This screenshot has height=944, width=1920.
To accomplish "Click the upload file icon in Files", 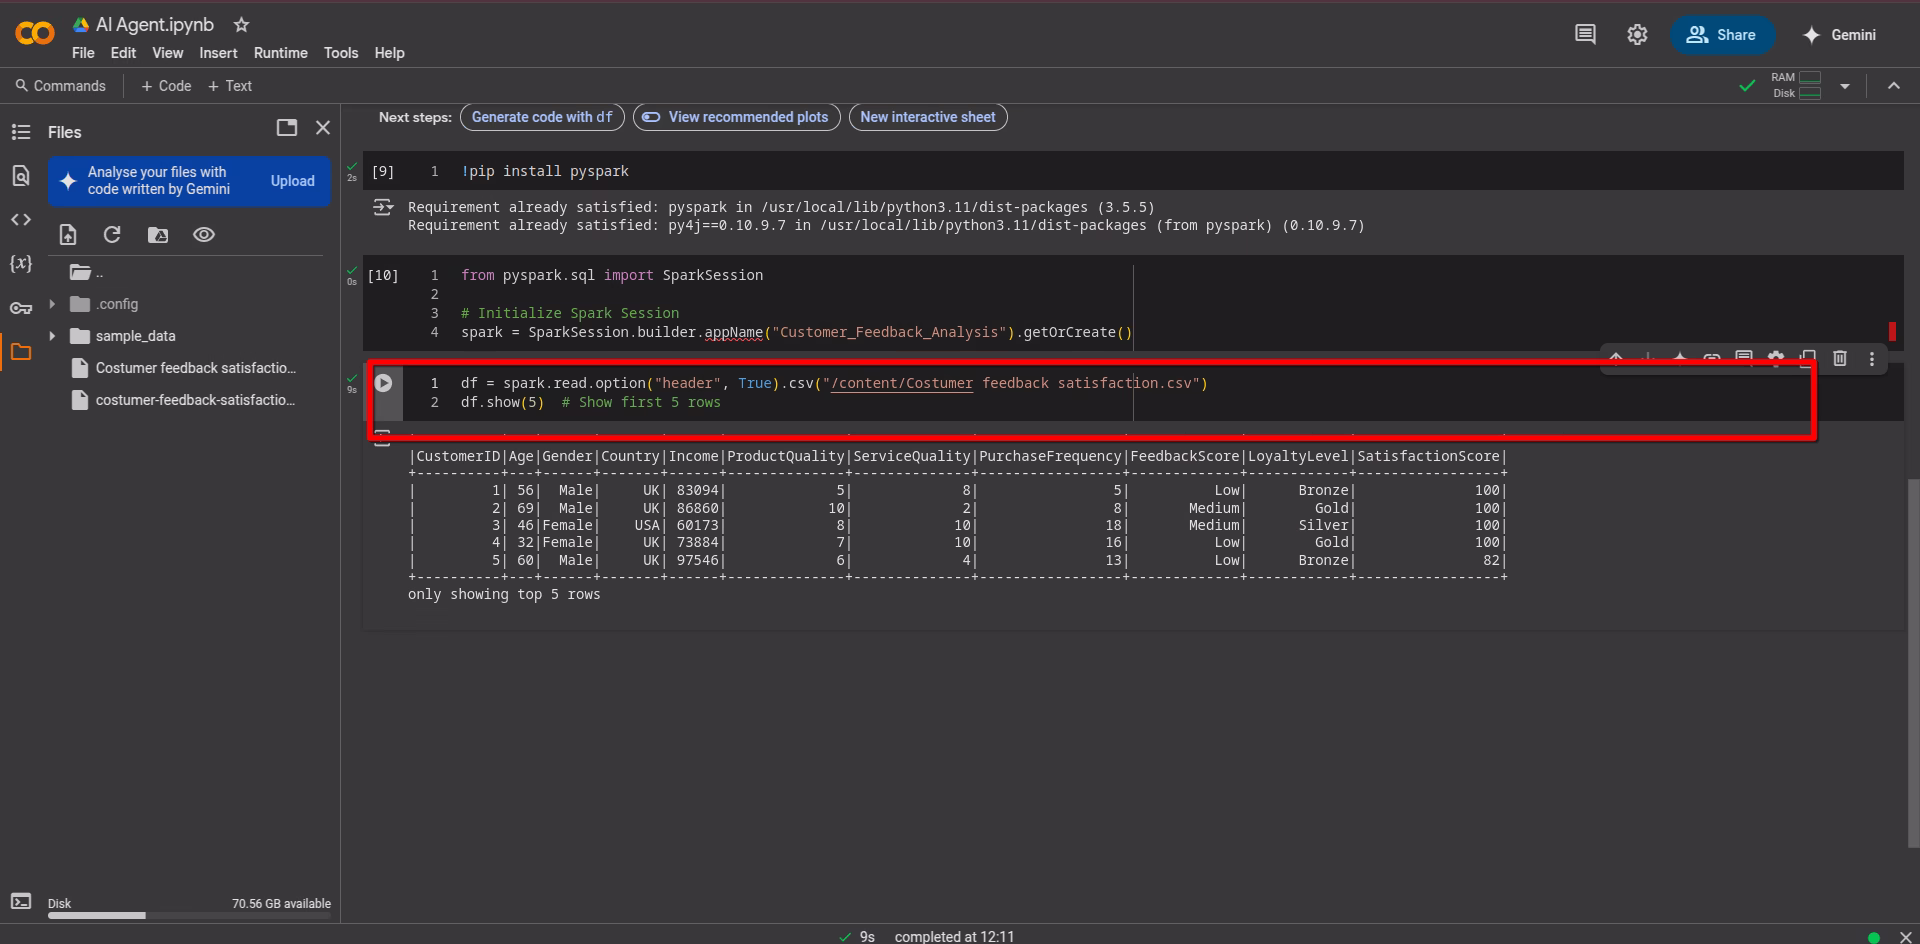I will tap(68, 235).
